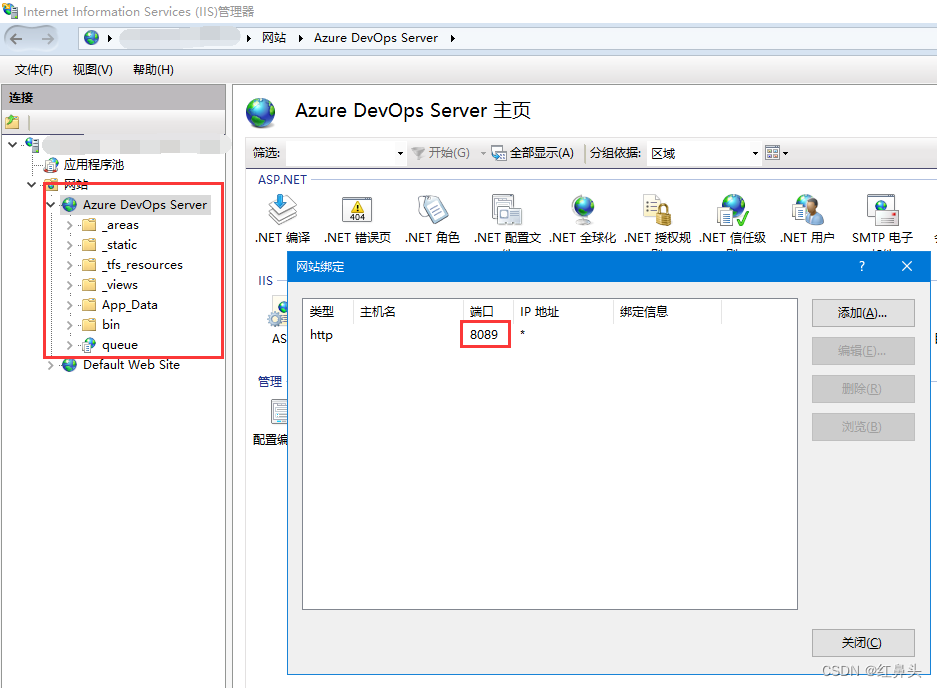Click 网站 in the breadcrumb path
937x688 pixels.
[x=274, y=38]
